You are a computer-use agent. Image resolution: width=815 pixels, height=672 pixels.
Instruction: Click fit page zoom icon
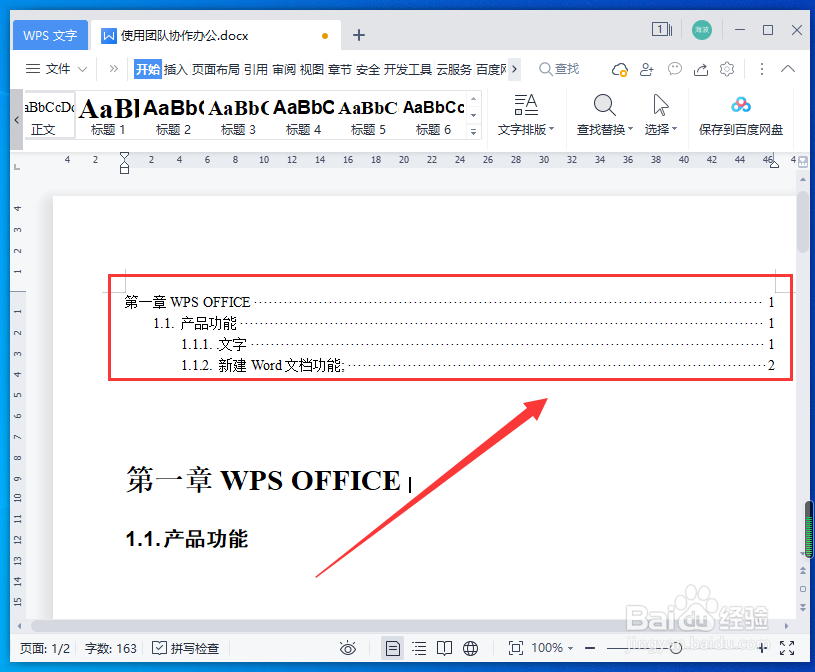pyautogui.click(x=516, y=648)
